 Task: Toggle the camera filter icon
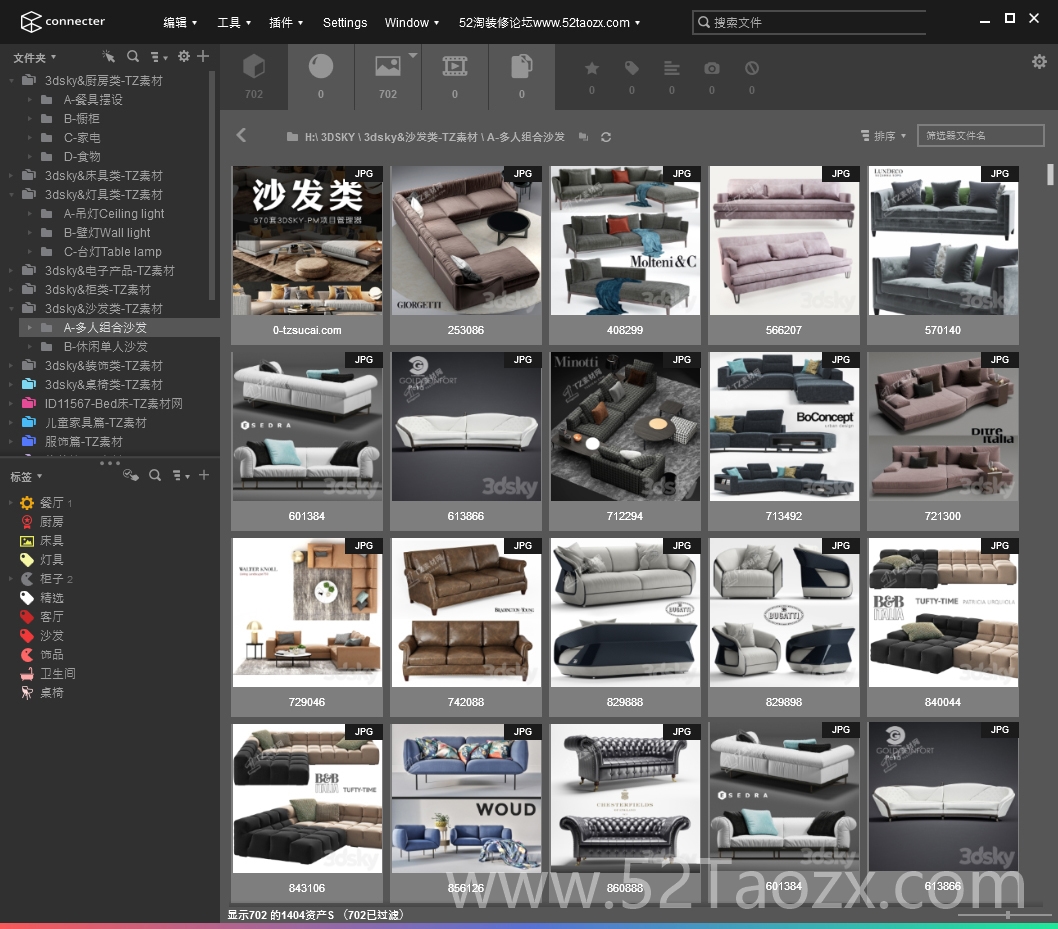[x=712, y=68]
